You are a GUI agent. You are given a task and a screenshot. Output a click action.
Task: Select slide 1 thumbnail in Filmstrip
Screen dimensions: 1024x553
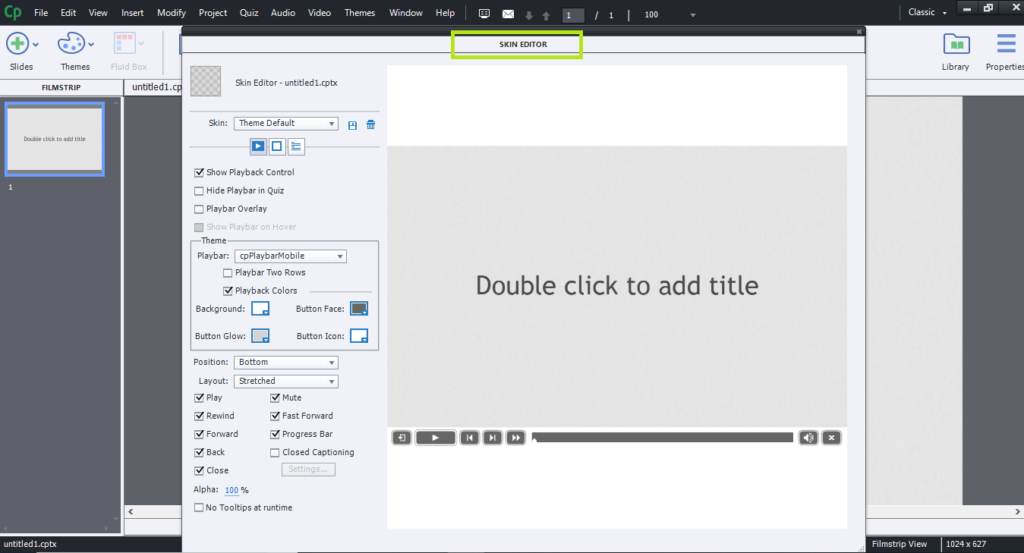(x=55, y=139)
